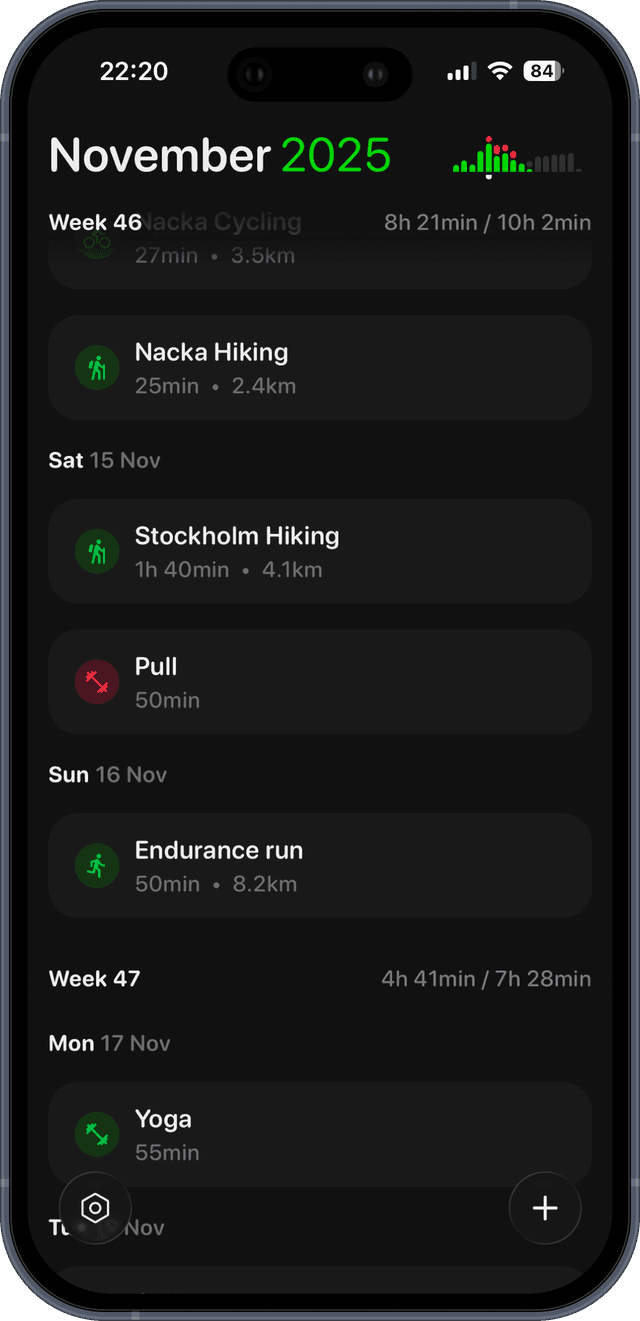This screenshot has height=1321, width=640.
Task: Tap the red dumbbell icon for Pull
Action: pos(97,682)
